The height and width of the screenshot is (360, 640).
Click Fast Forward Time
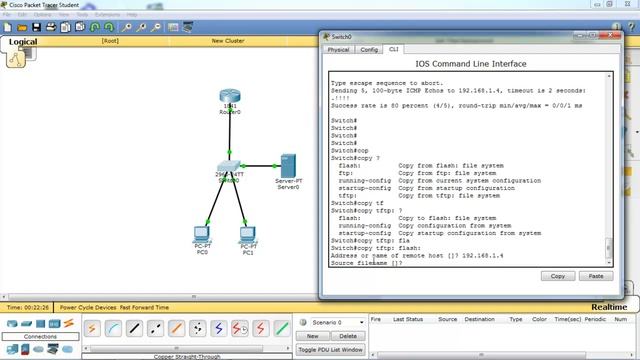pos(144,307)
